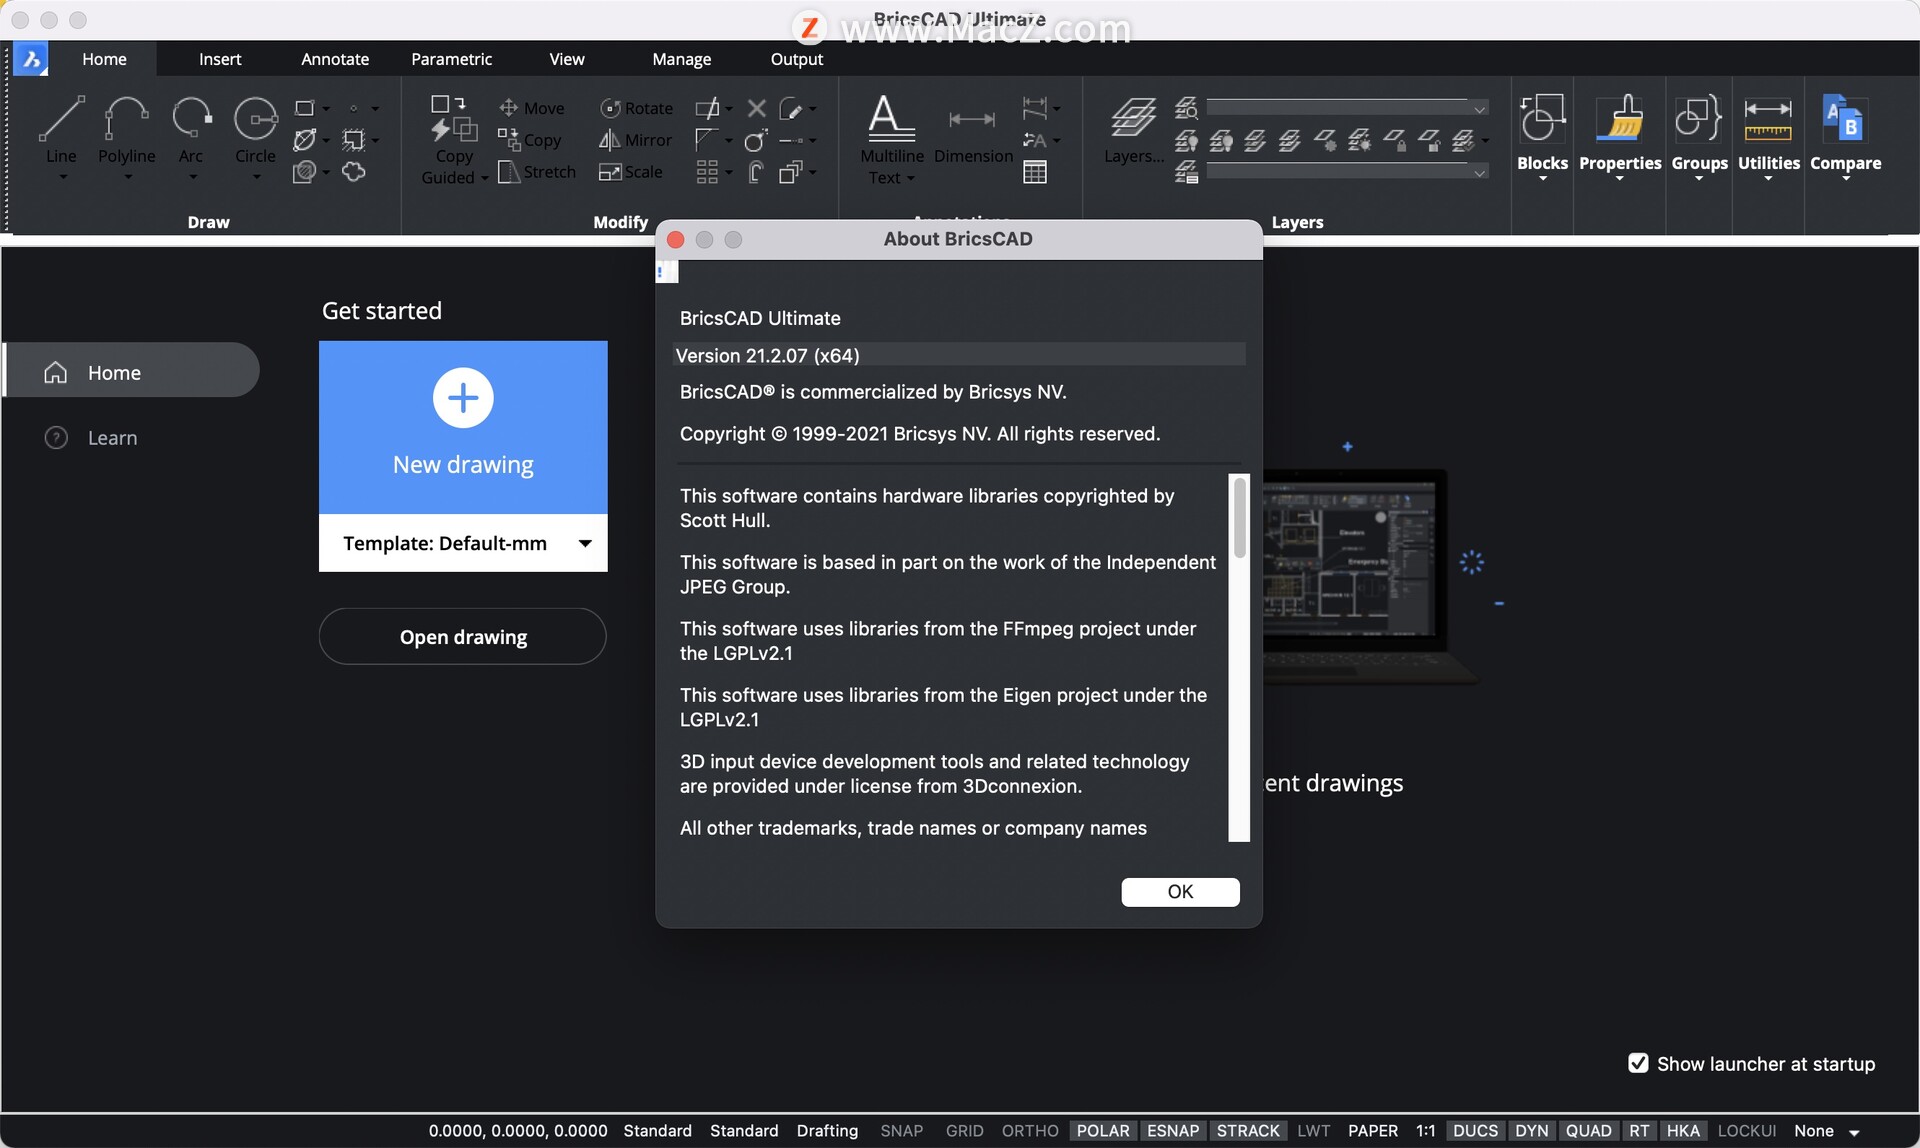
Task: Select the Circle tool
Action: 255,129
